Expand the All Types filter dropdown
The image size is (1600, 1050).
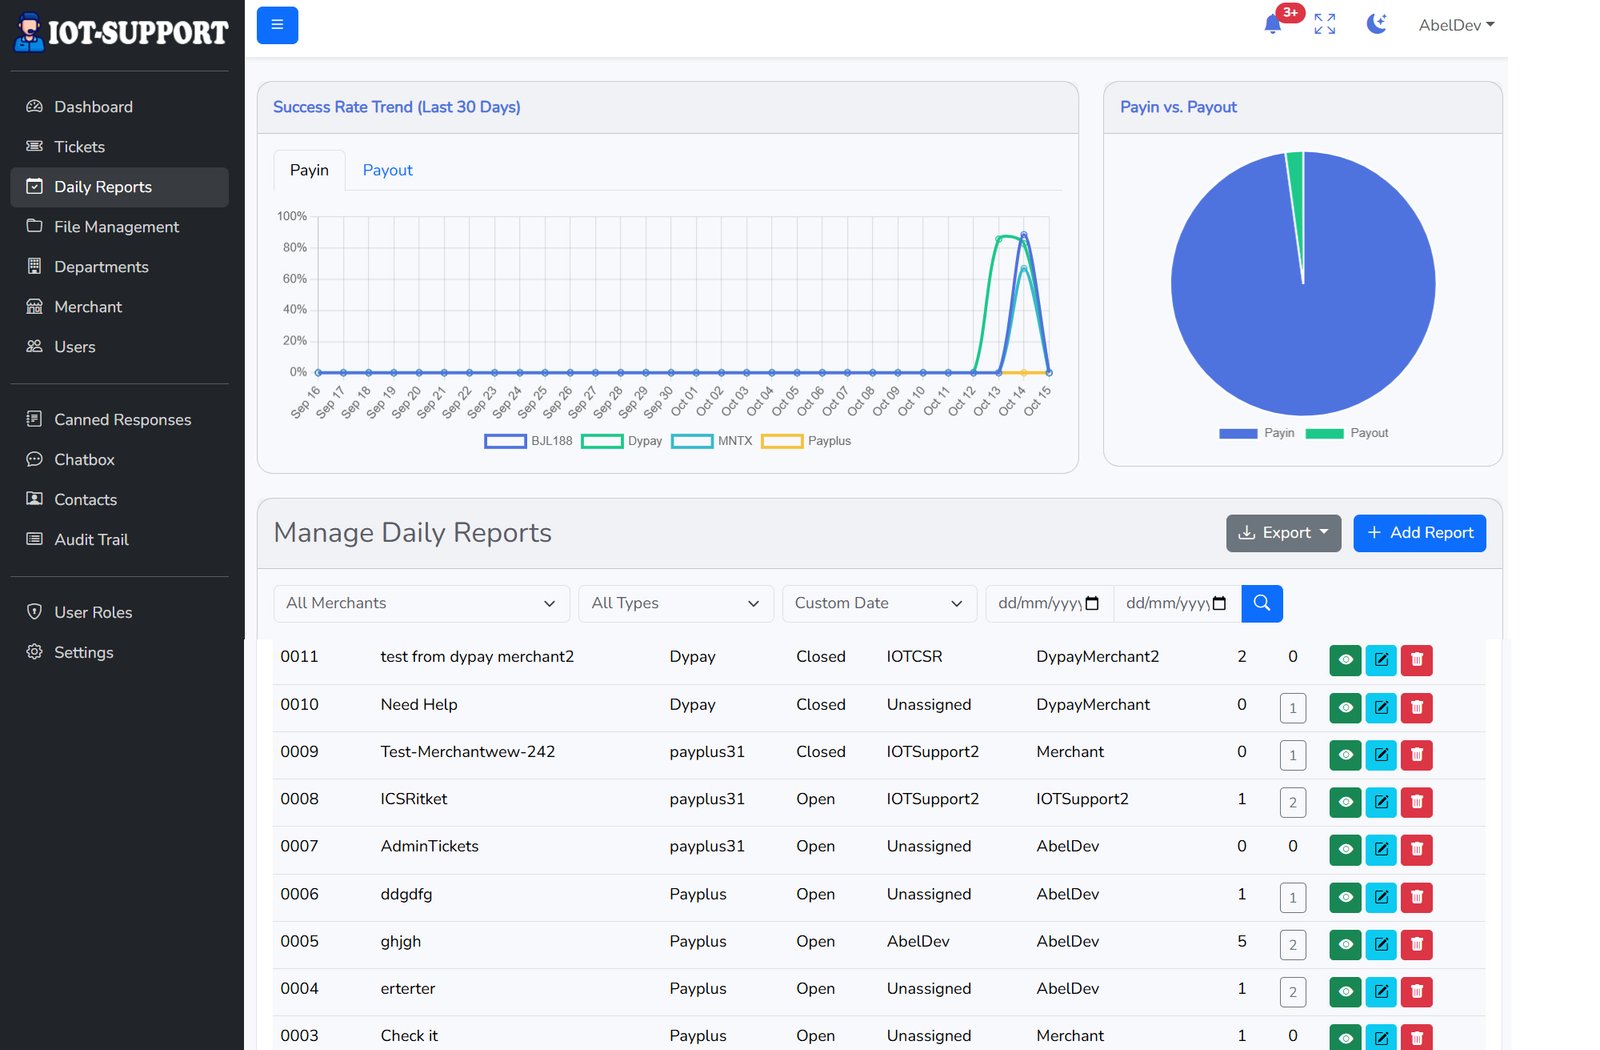coord(675,603)
